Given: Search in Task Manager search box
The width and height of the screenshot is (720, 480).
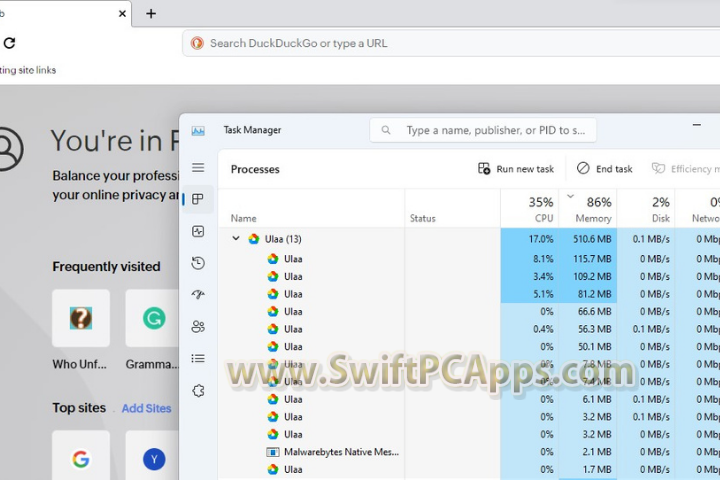Looking at the screenshot, I should (483, 130).
